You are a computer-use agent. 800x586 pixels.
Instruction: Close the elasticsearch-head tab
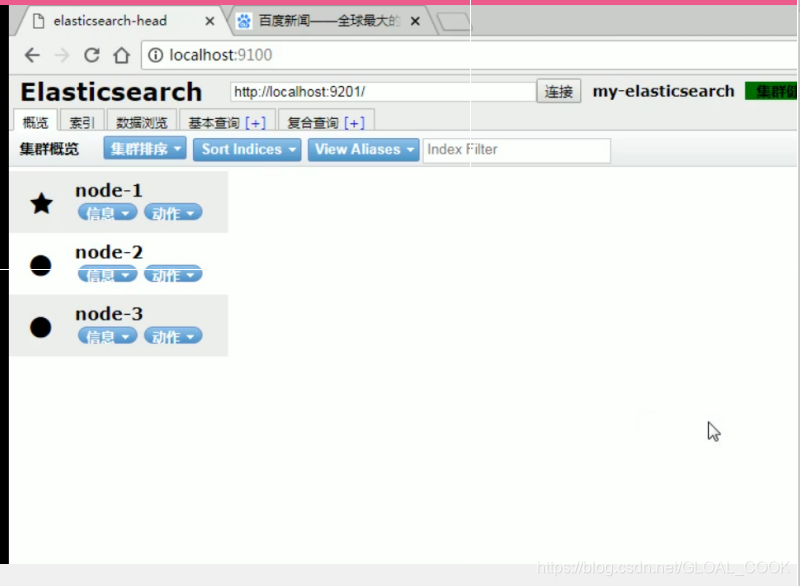[x=210, y=21]
